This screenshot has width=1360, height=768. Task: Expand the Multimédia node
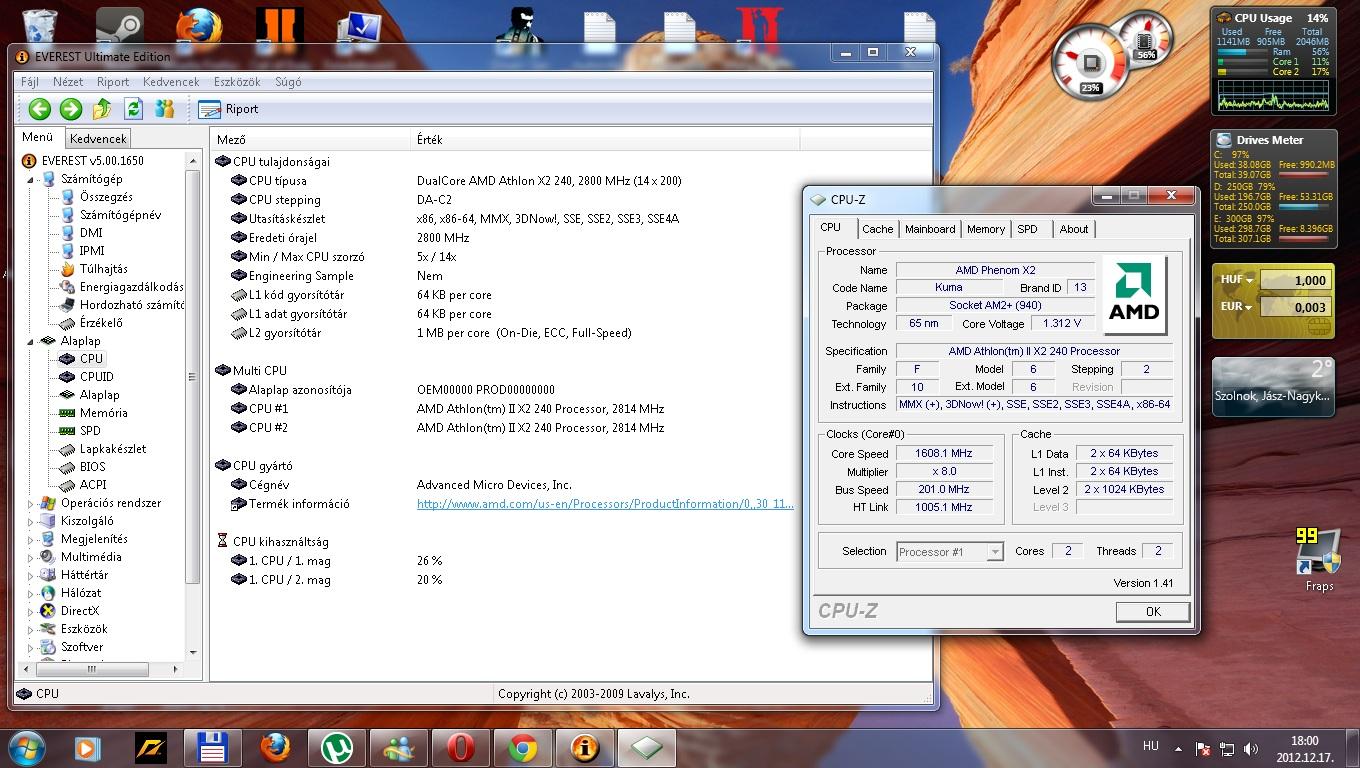(31, 557)
